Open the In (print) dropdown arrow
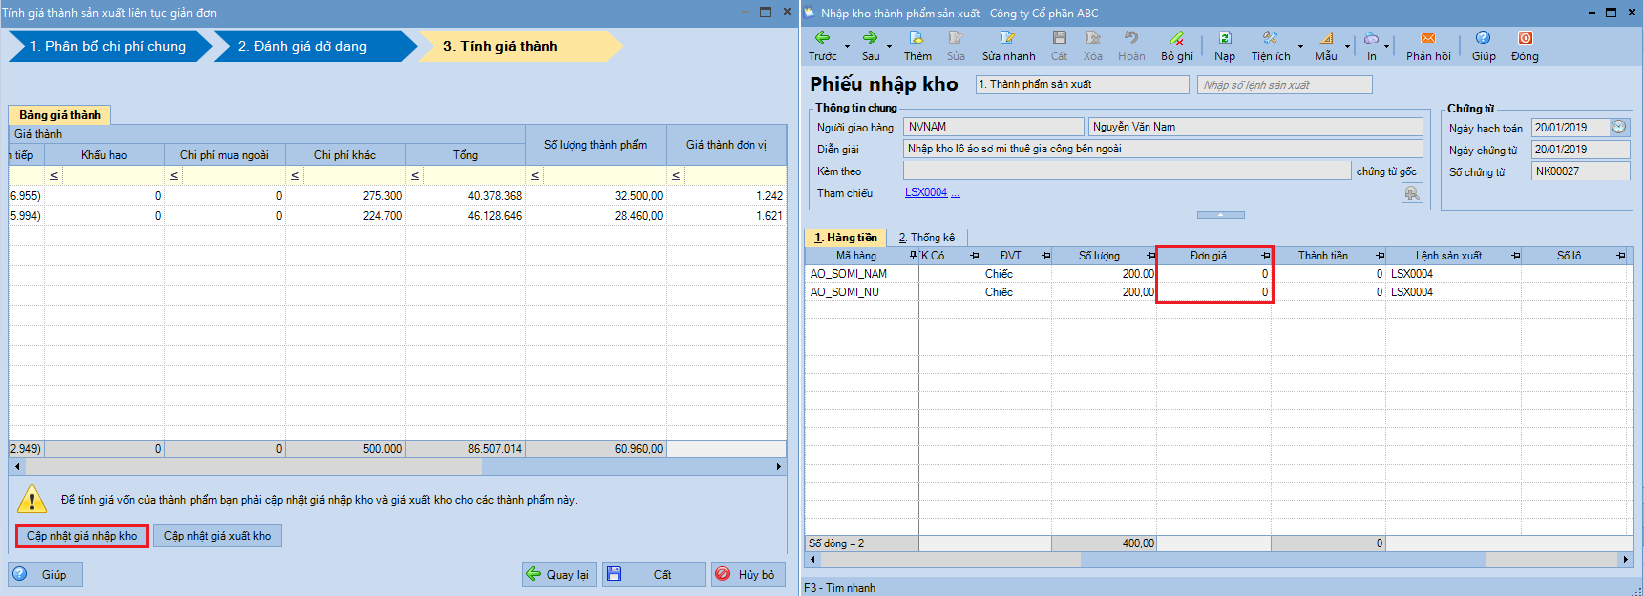Screen dimensions: 1644x596 pos(1386,46)
